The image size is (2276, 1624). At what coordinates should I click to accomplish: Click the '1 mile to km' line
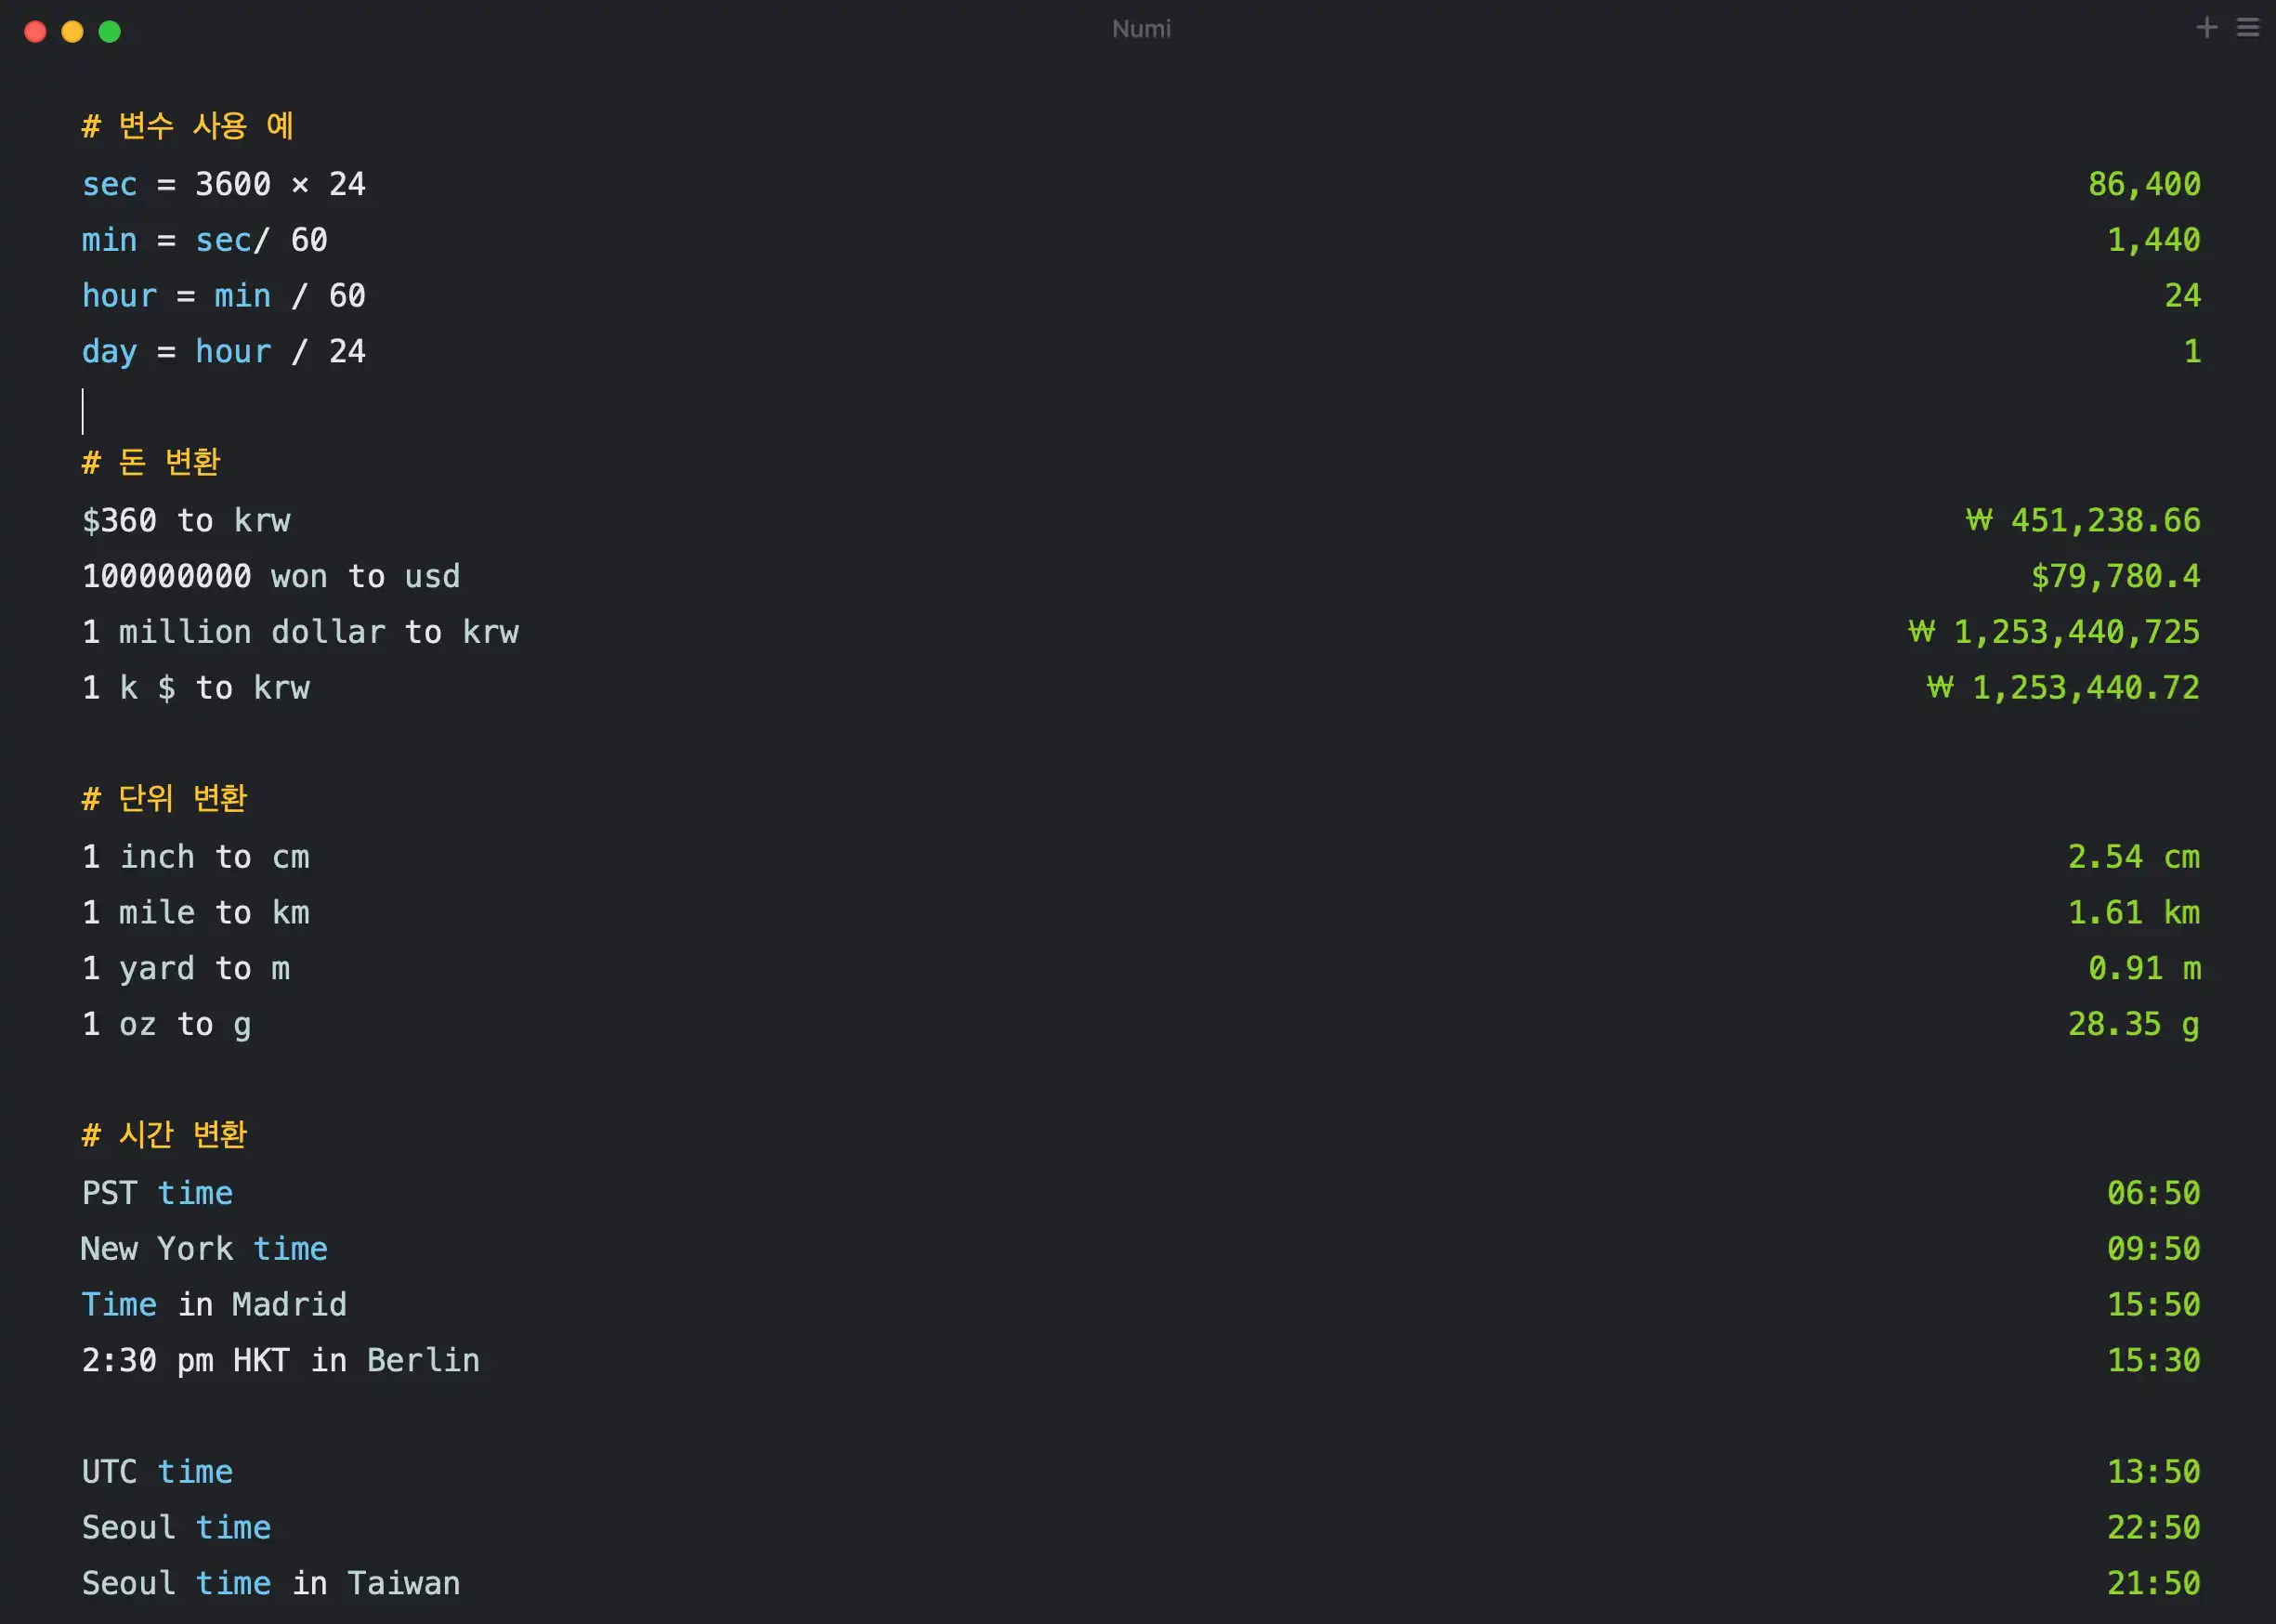pyautogui.click(x=196, y=912)
